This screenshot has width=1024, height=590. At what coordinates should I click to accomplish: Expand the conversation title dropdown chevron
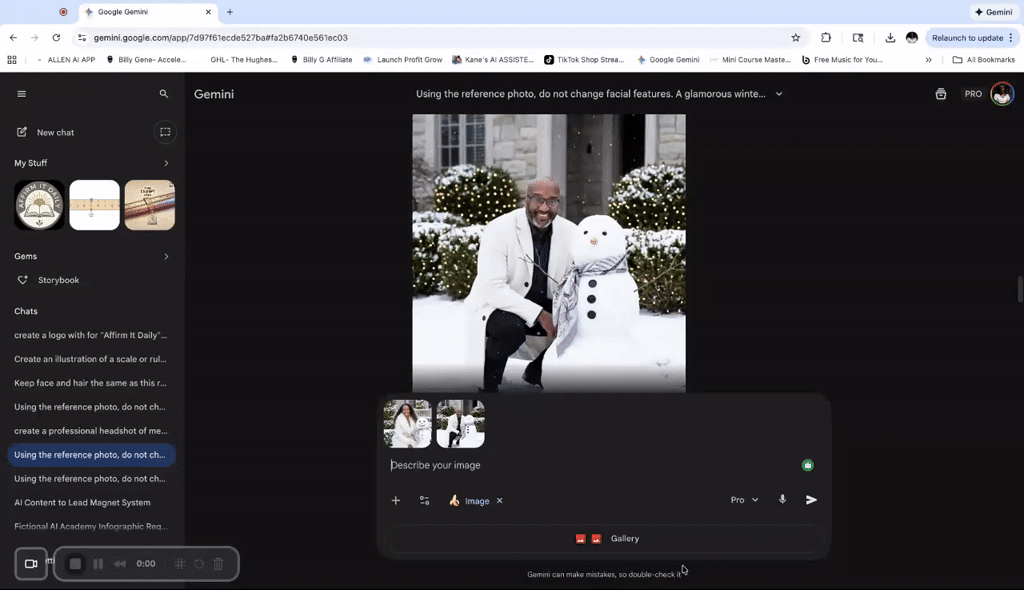point(779,94)
